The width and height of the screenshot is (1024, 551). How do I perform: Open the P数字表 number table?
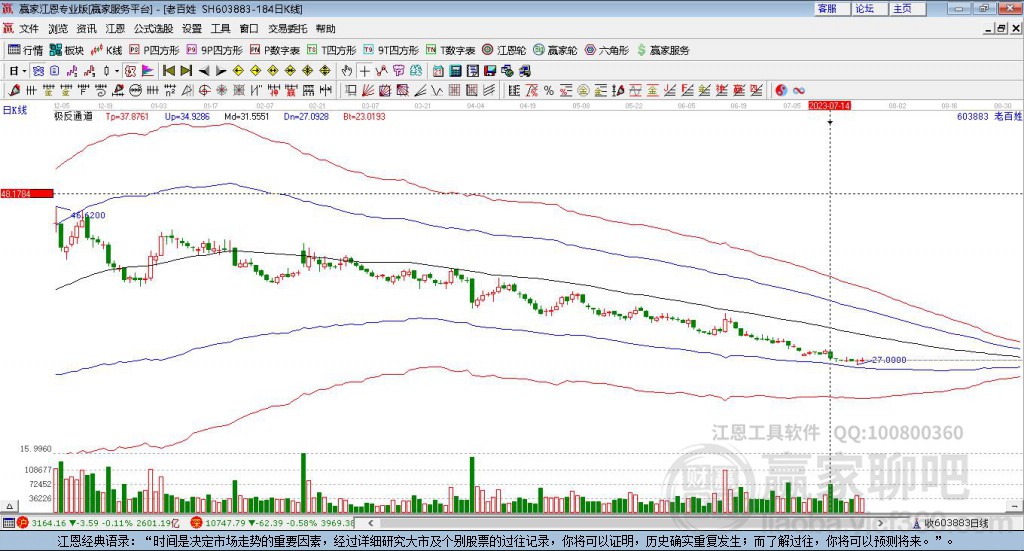[x=274, y=50]
